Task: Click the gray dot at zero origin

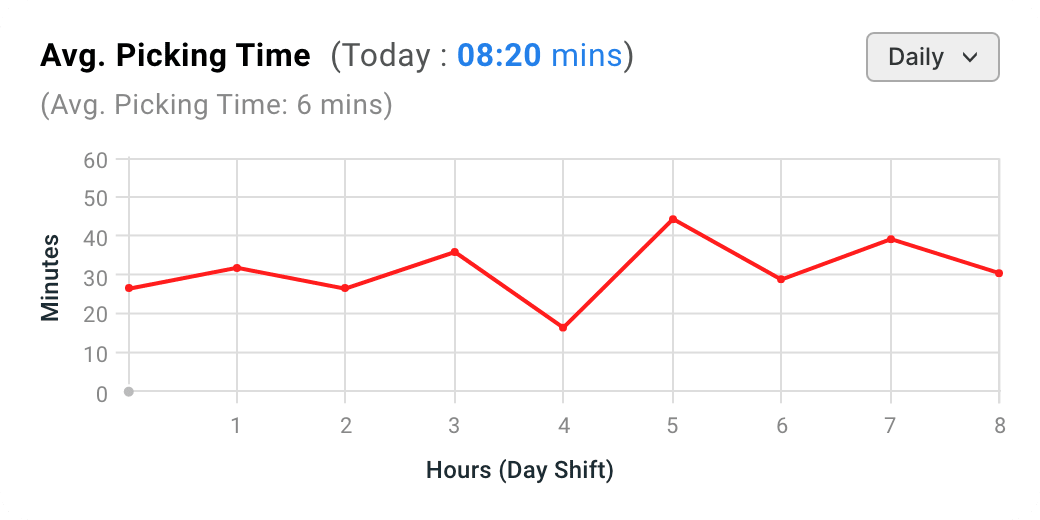Action: (x=129, y=392)
